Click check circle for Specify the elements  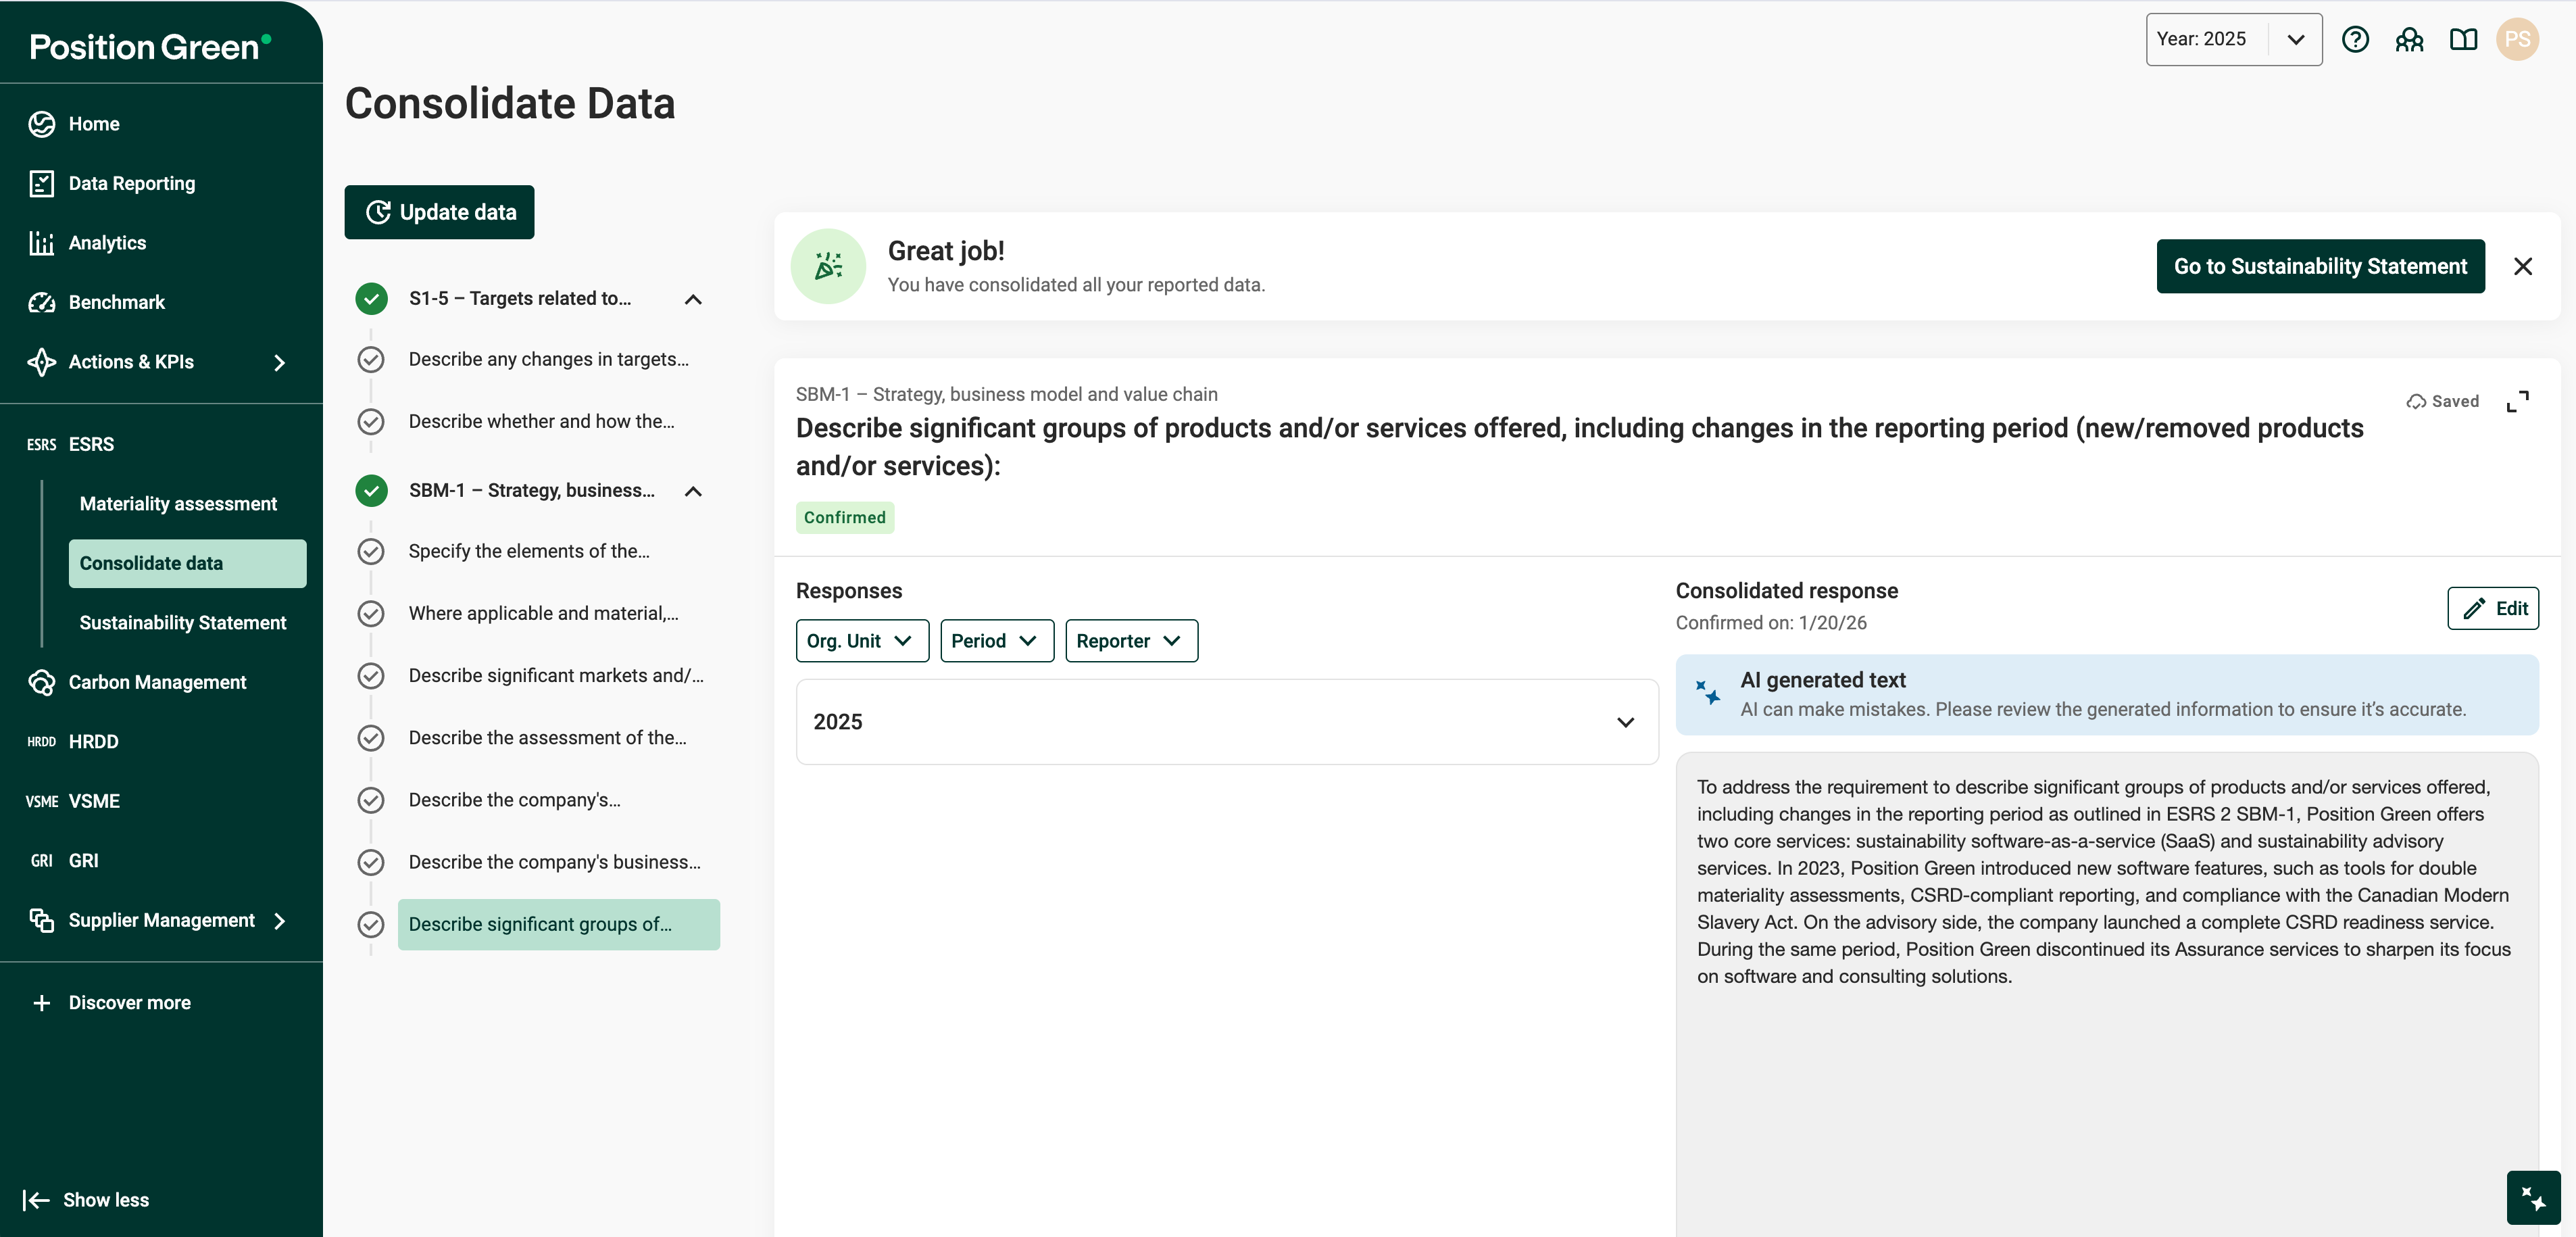pos(371,551)
